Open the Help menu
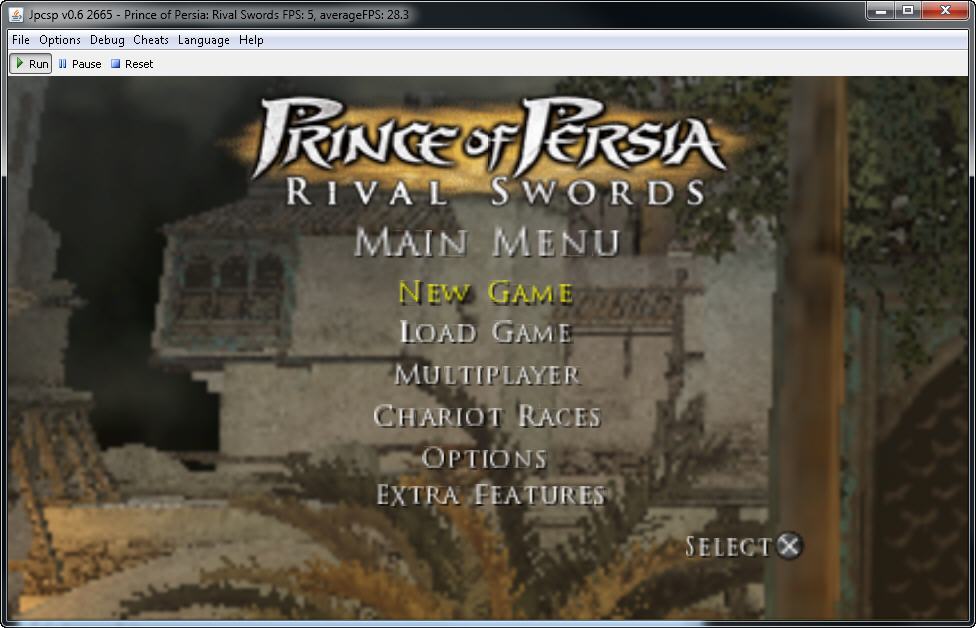Viewport: 976px width, 628px height. [x=251, y=40]
